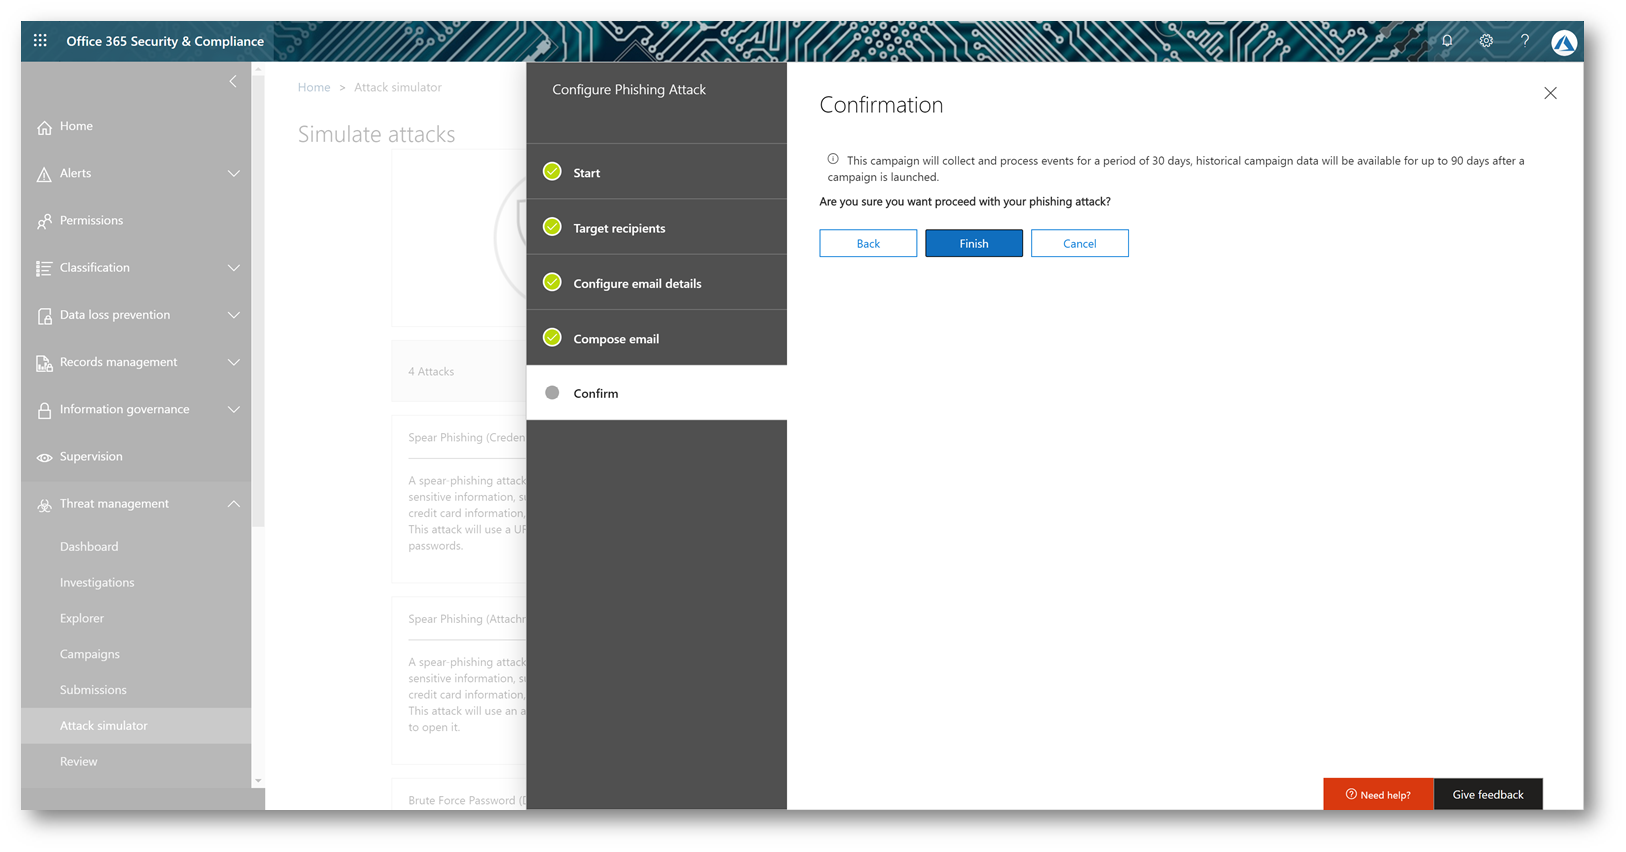Click the Records management icon
Screen dimensions: 1626x852
pyautogui.click(x=44, y=363)
